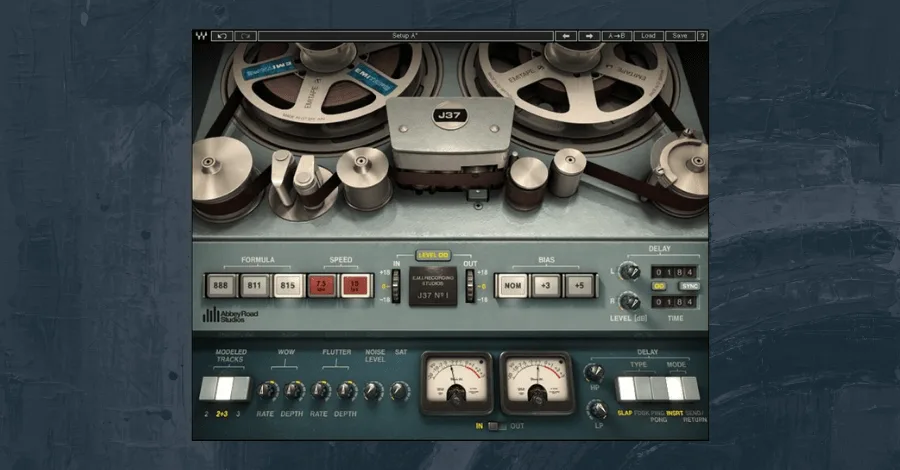Click the R delay time counter
900x470 pixels.
click(x=674, y=302)
